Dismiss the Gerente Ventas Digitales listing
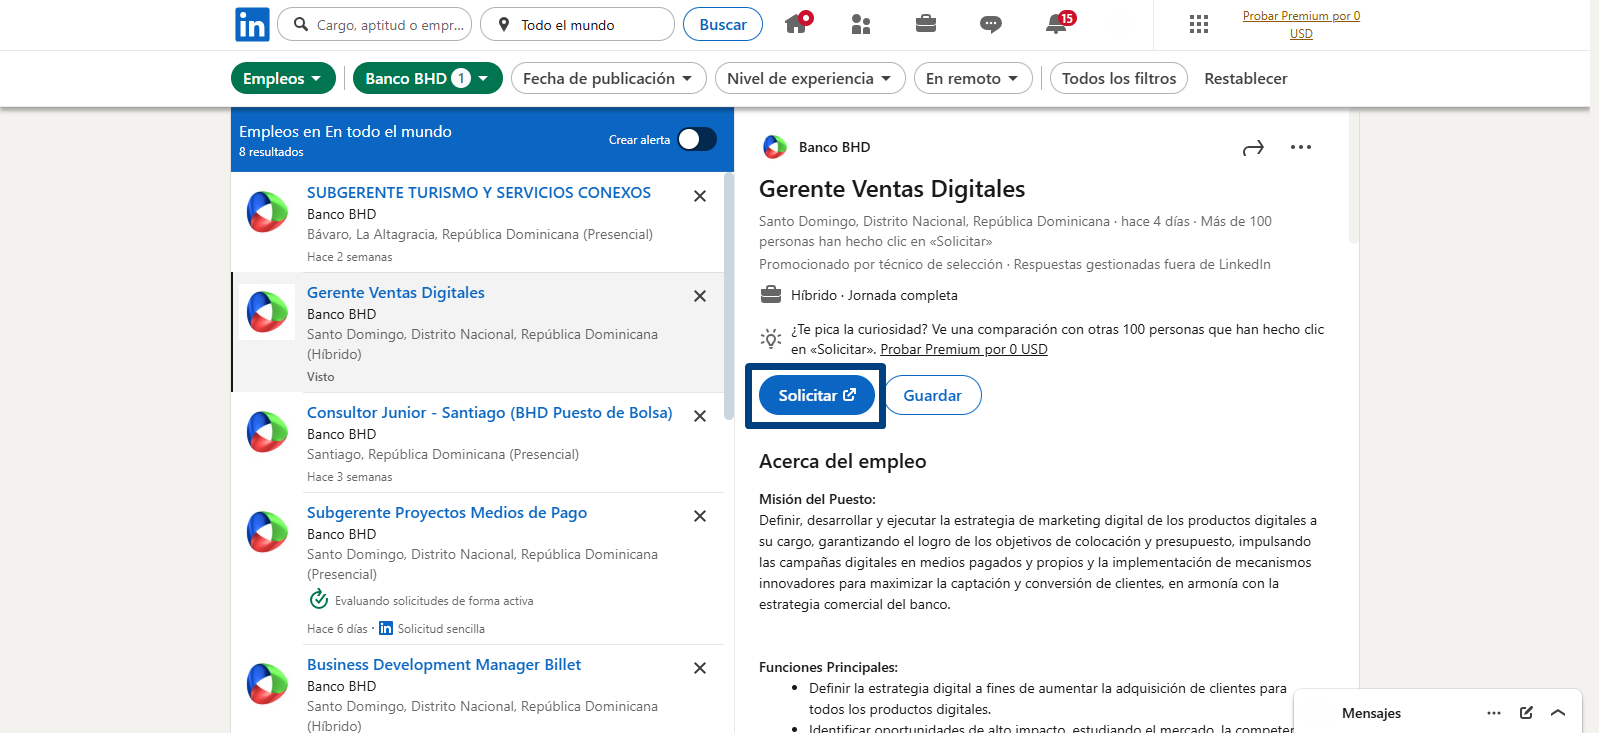 point(700,296)
